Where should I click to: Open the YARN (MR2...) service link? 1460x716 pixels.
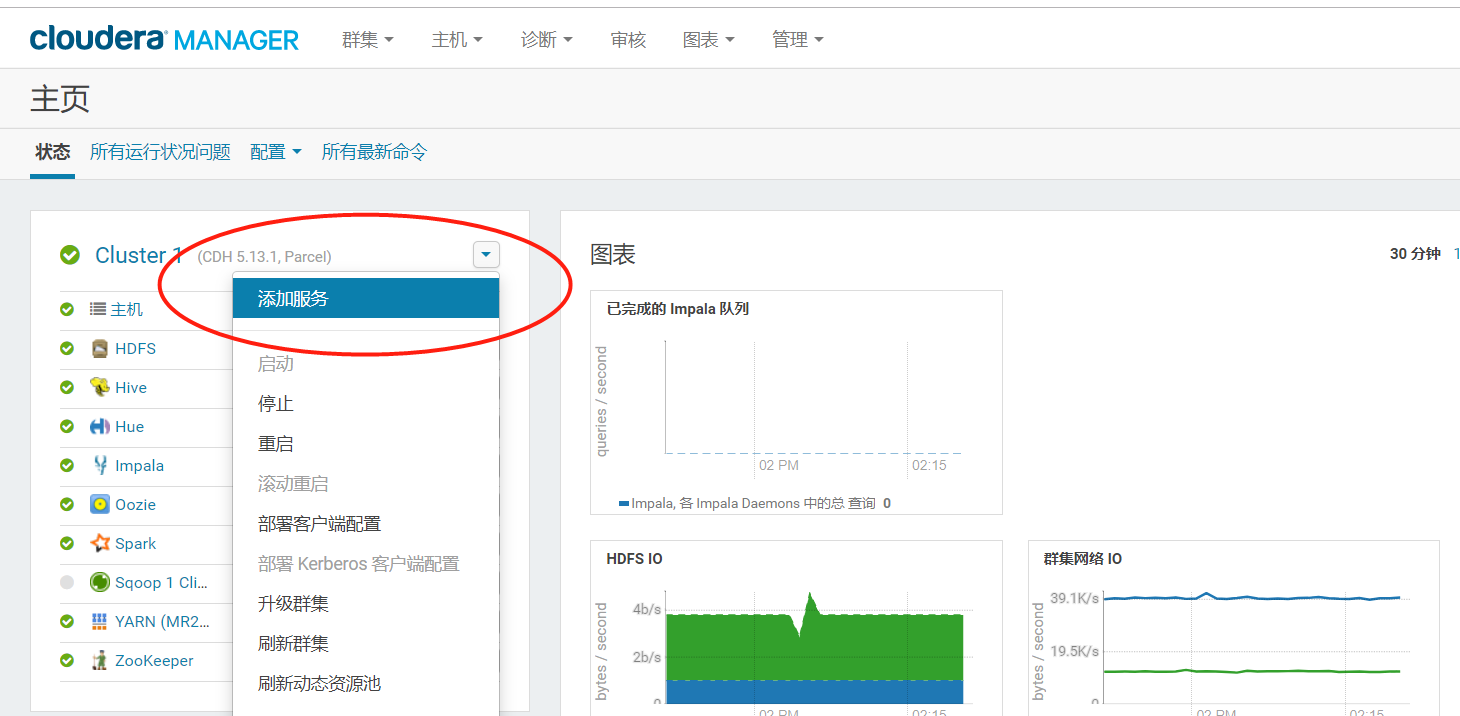tap(163, 622)
